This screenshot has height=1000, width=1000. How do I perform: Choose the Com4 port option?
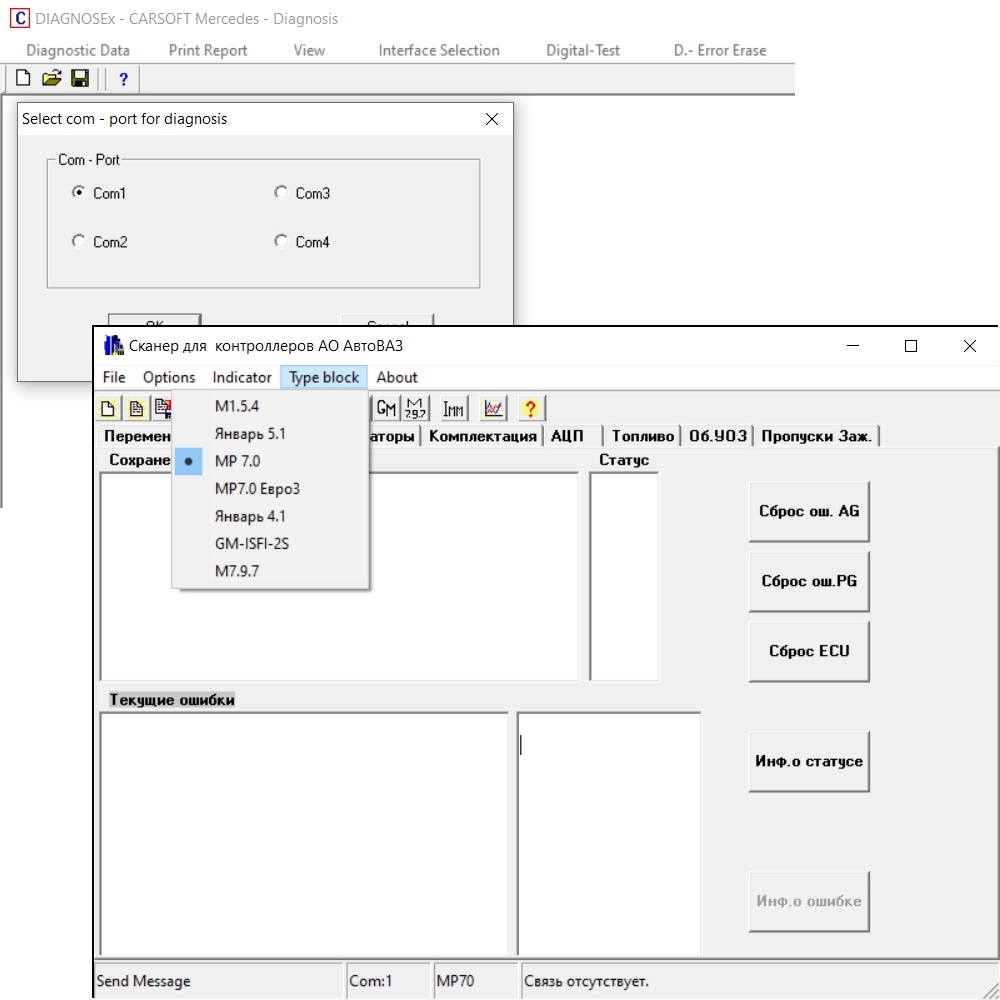281,241
